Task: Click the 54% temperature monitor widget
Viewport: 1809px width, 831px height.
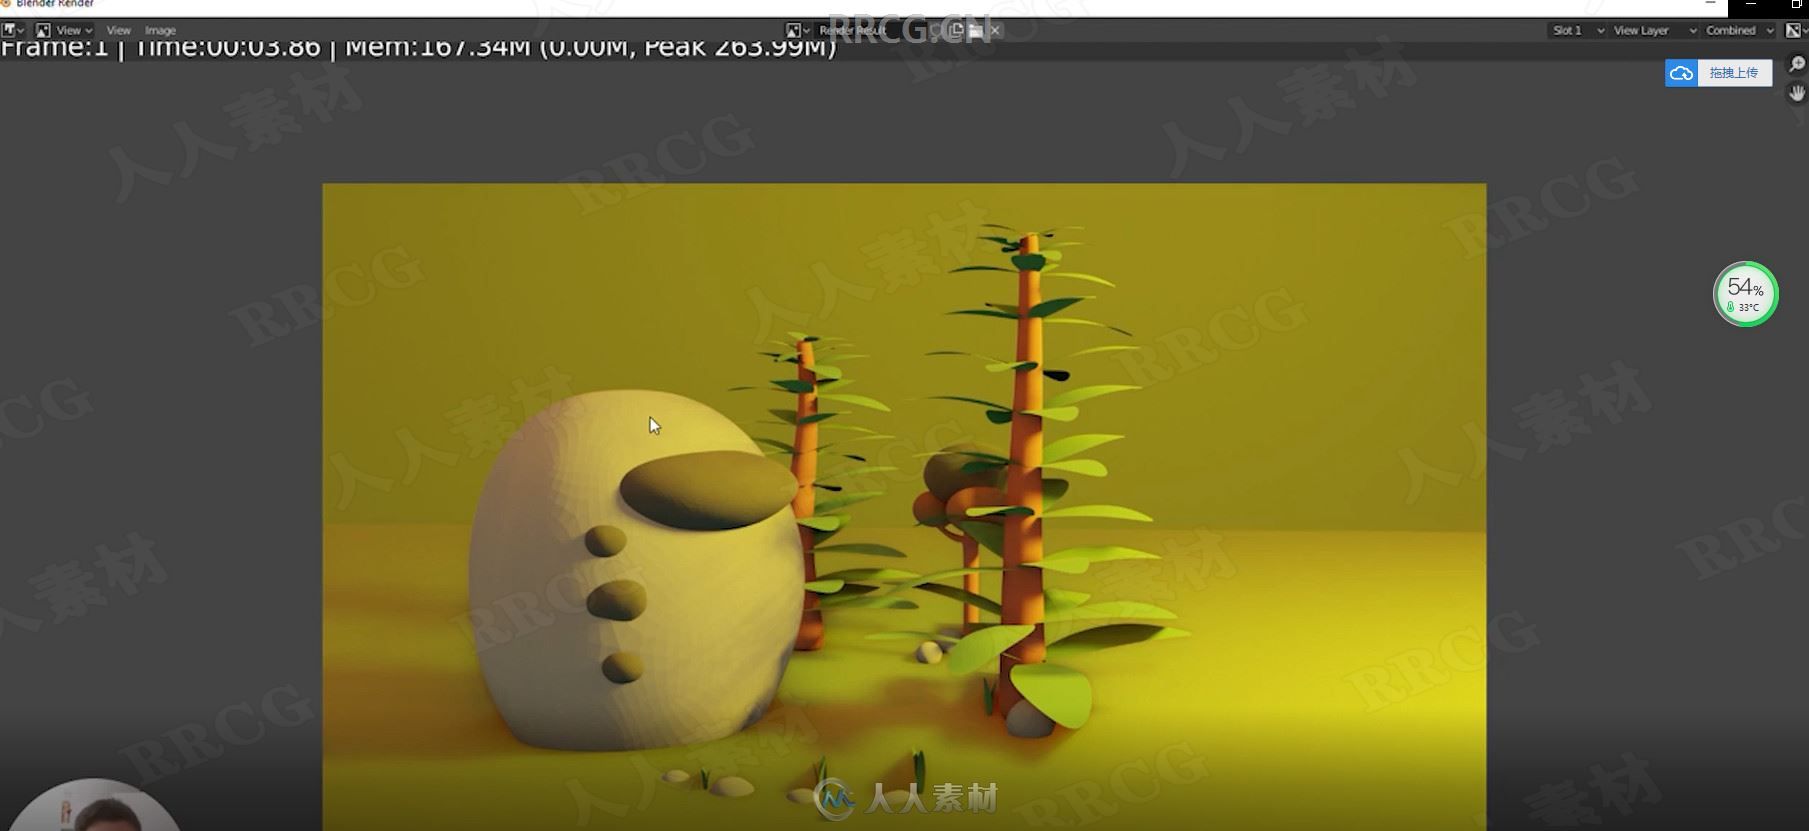Action: pyautogui.click(x=1745, y=294)
